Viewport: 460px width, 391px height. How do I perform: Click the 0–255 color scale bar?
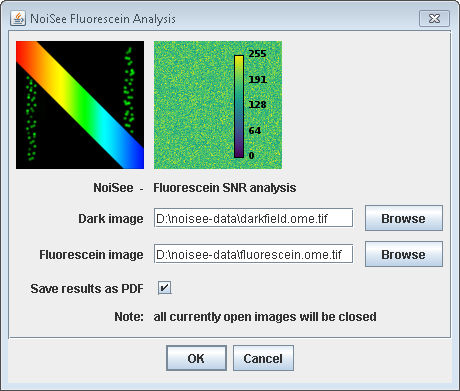(x=239, y=106)
